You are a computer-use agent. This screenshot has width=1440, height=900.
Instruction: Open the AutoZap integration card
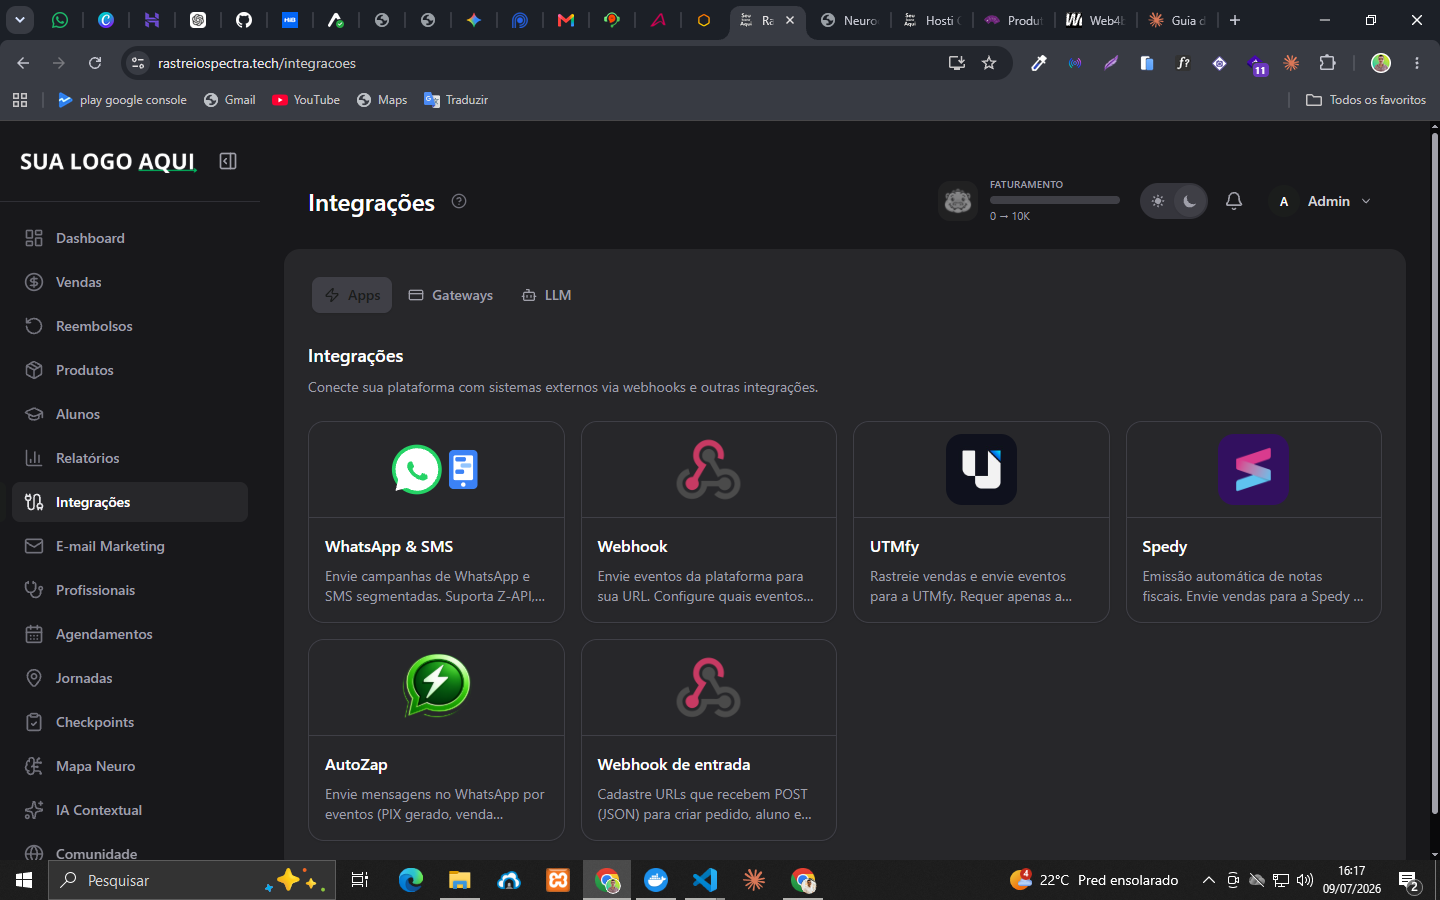[x=436, y=740]
